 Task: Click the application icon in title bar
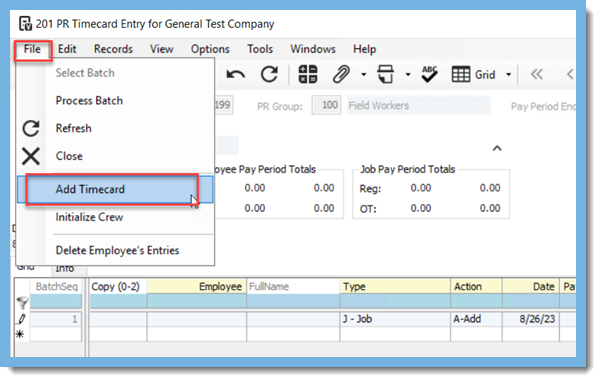pyautogui.click(x=25, y=23)
